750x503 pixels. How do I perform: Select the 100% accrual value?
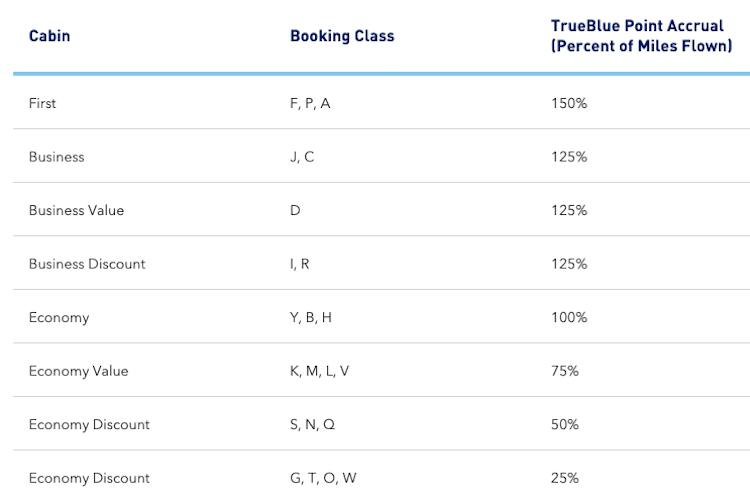(x=569, y=318)
